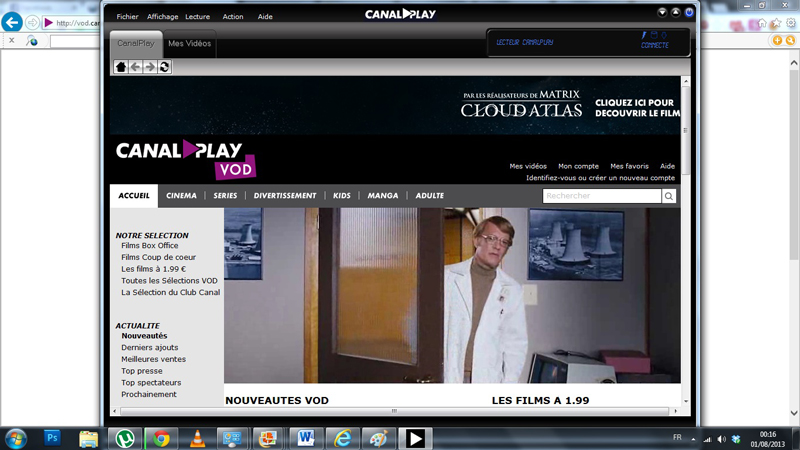Open the CINEMA section
Viewport: 800px width, 450px height.
point(181,196)
